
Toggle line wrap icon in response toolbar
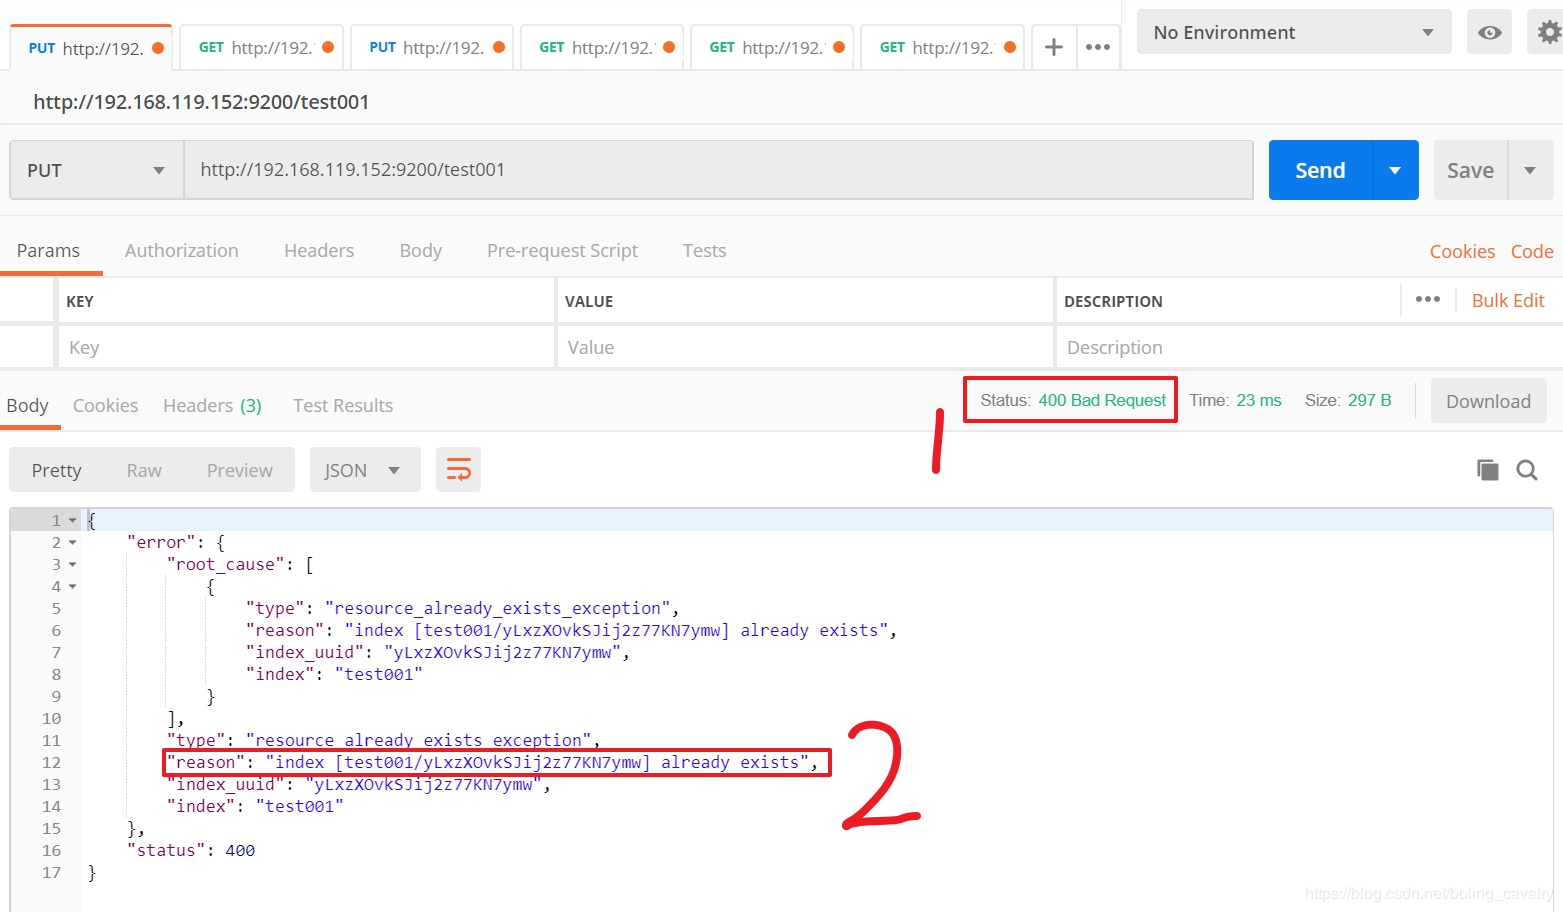tap(458, 470)
